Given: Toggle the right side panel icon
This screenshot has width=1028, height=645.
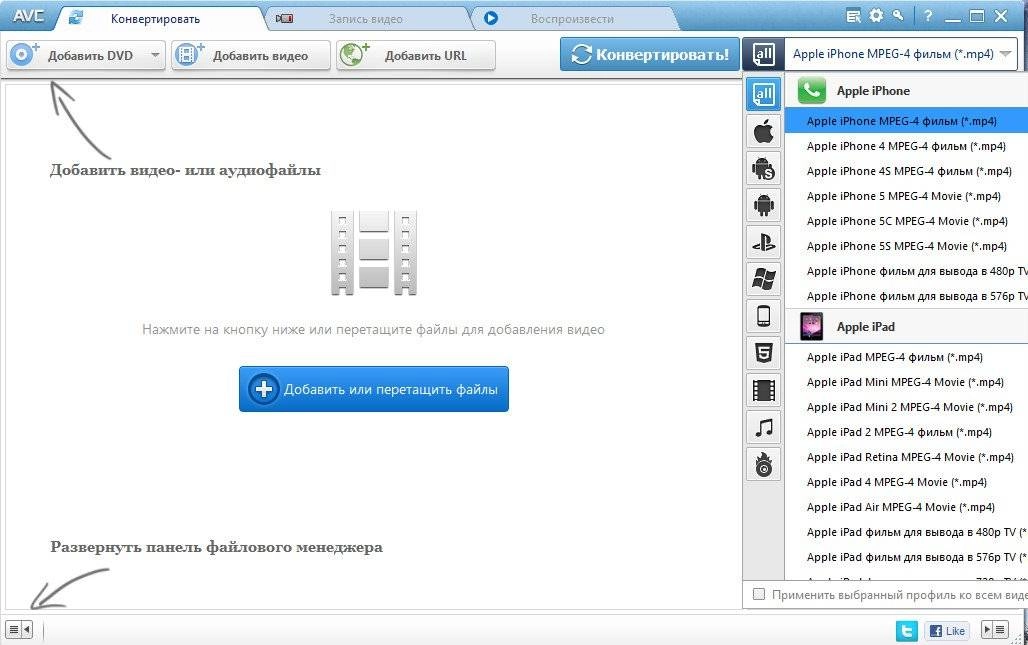Looking at the screenshot, I should click(x=995, y=630).
